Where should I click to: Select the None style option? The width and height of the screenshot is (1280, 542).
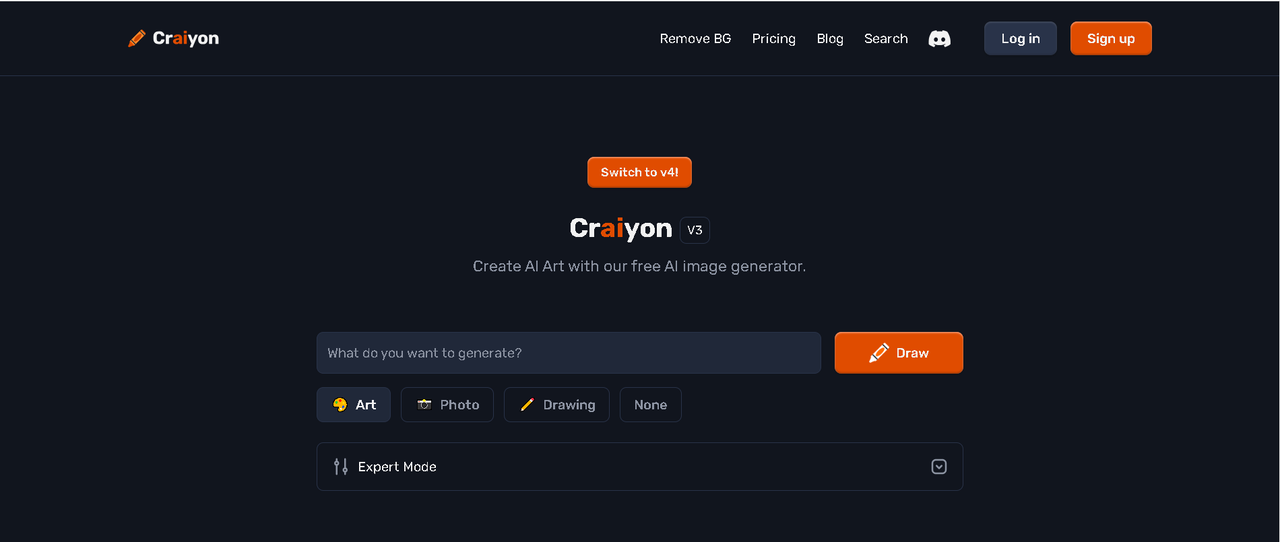click(x=651, y=405)
